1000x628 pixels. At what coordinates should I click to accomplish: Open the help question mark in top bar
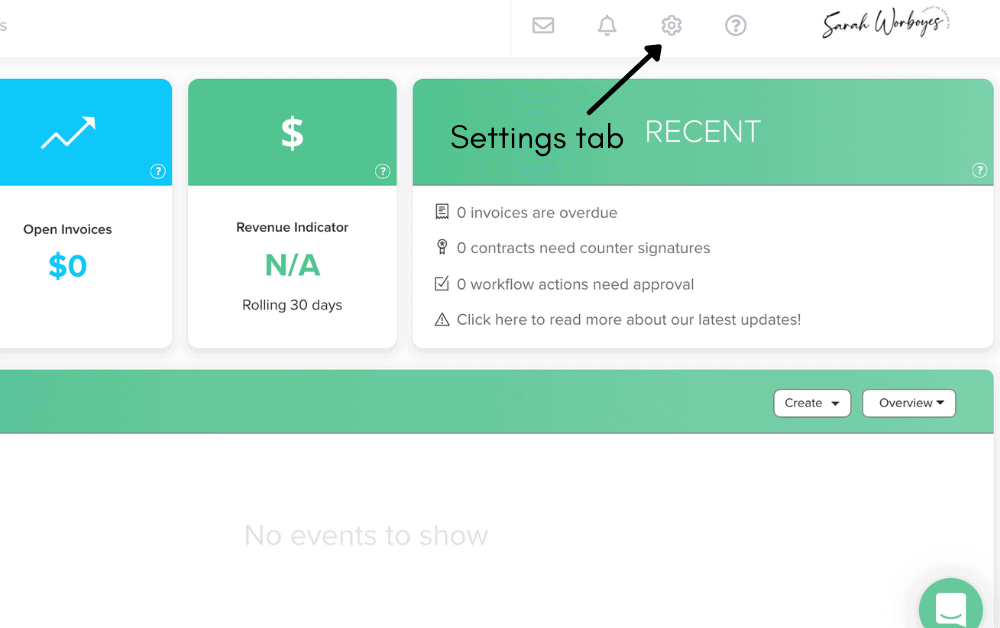click(735, 26)
